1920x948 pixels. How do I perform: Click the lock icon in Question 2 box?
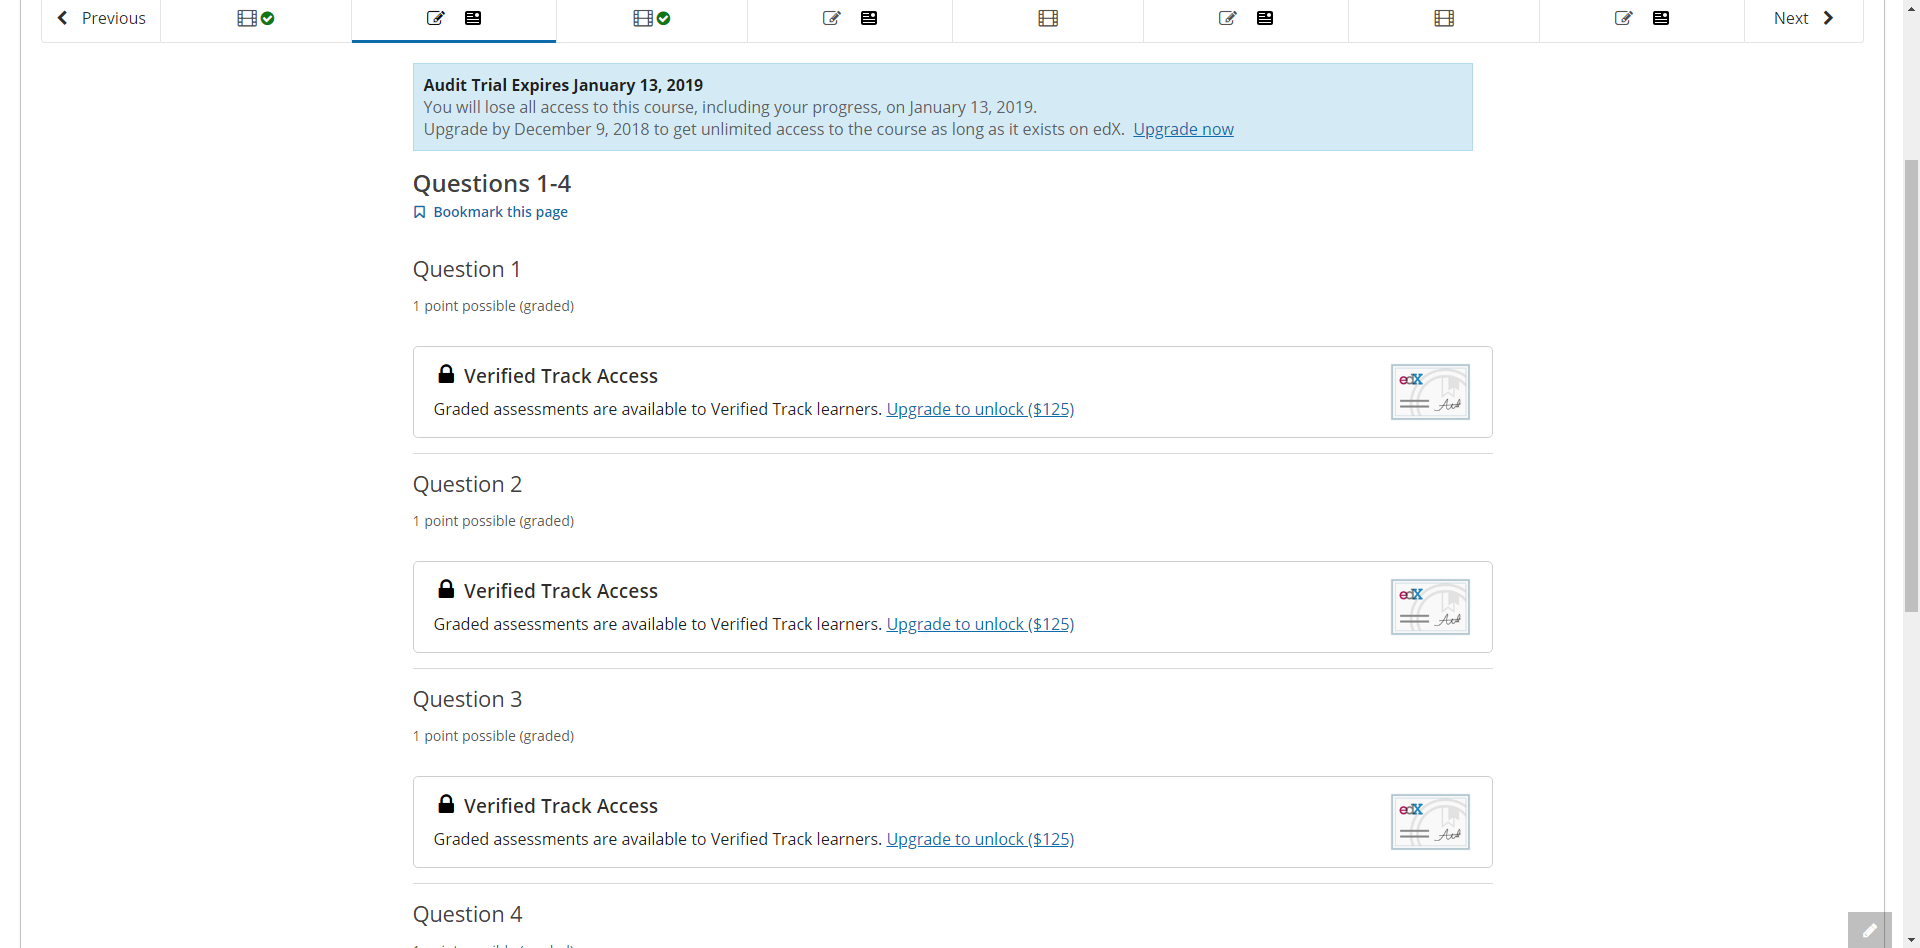tap(446, 589)
